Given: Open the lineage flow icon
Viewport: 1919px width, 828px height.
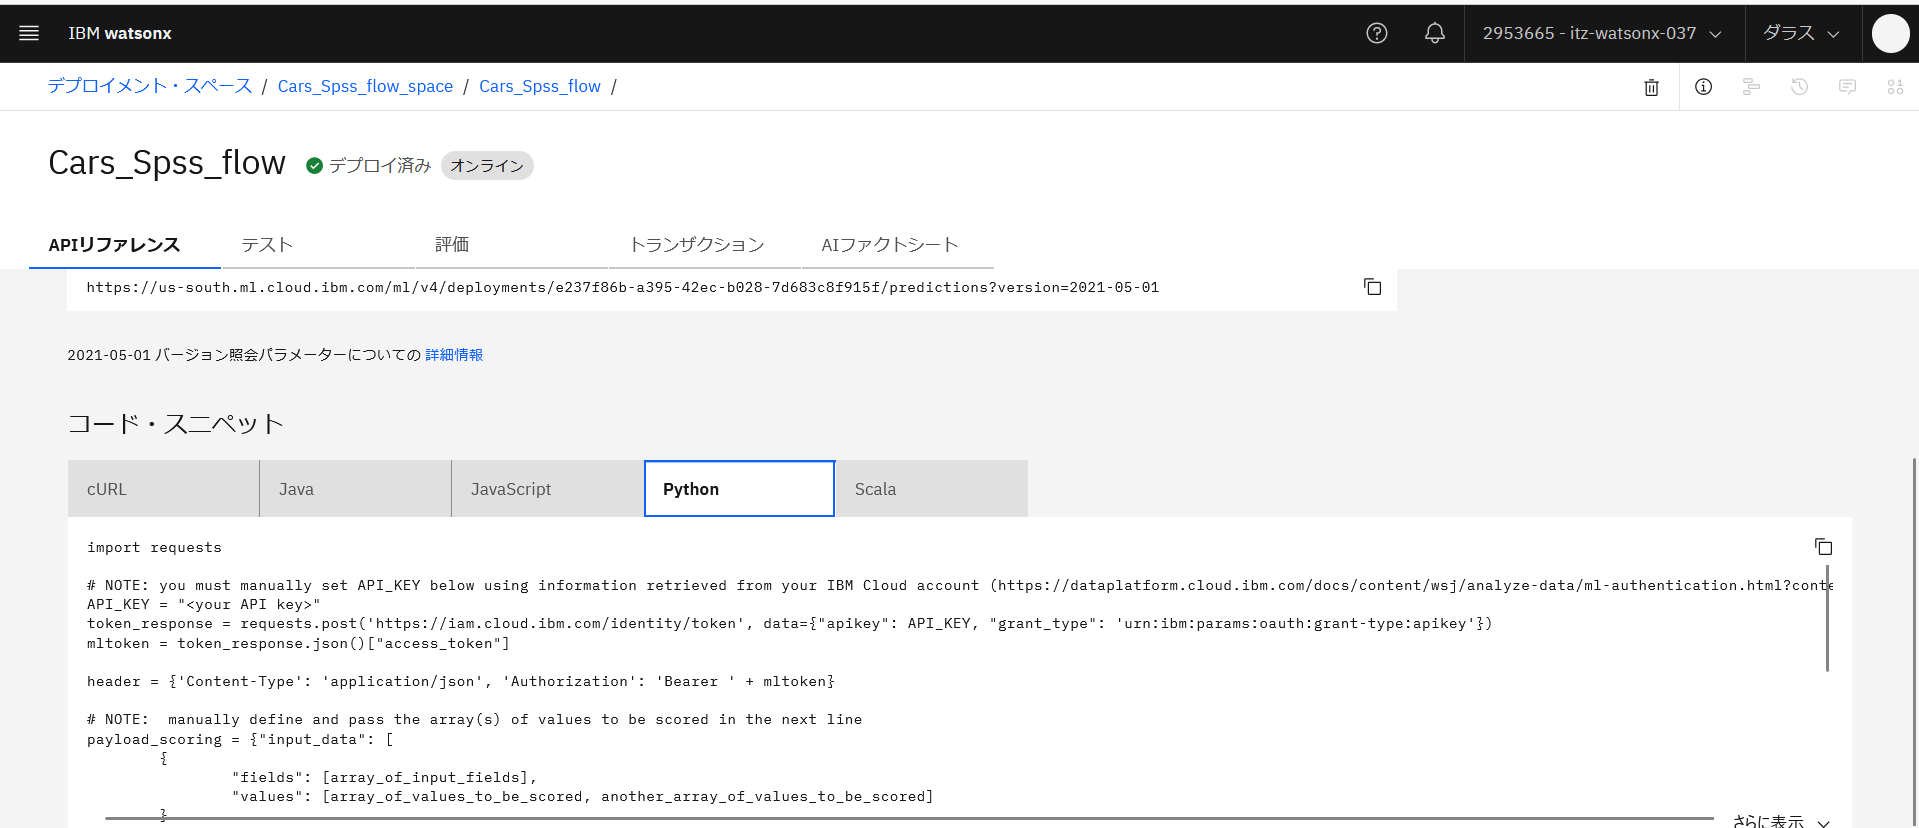Looking at the screenshot, I should [1751, 87].
